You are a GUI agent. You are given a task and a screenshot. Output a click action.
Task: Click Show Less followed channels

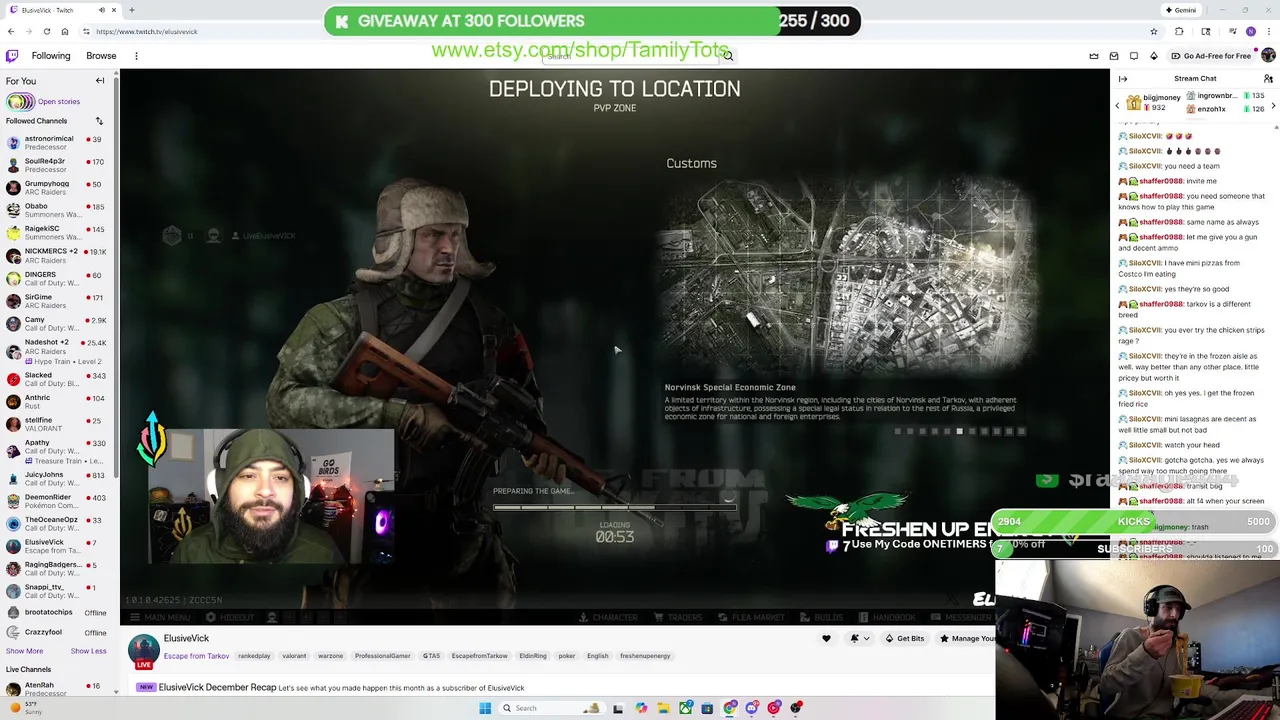click(88, 651)
